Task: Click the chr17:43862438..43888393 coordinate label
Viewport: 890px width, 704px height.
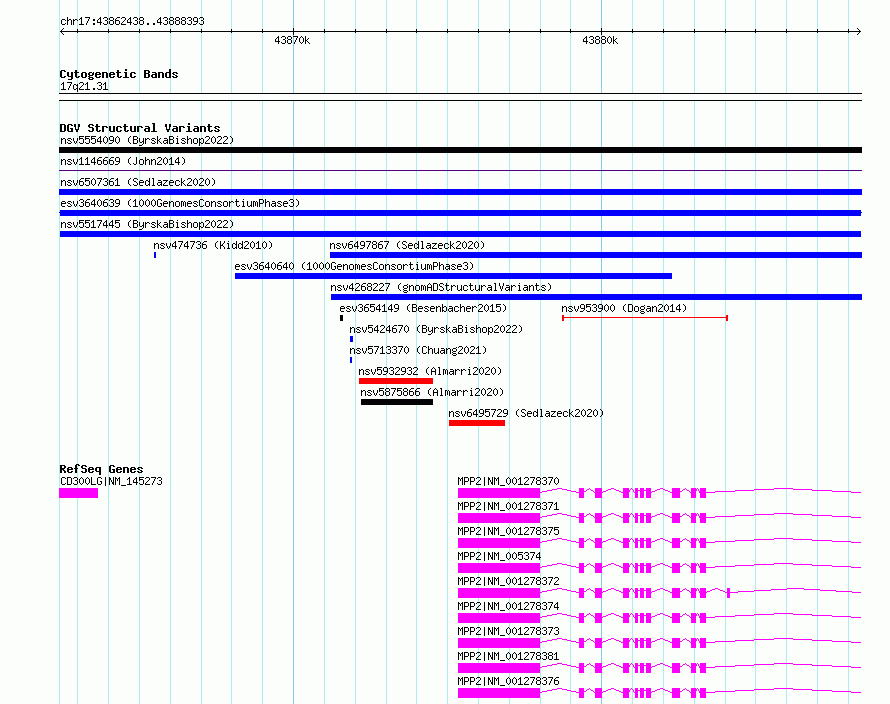Action: pyautogui.click(x=132, y=22)
